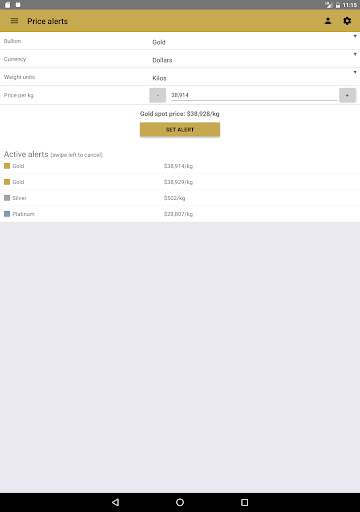This screenshot has height=512, width=360.
Task: Tap the recent apps square button
Action: [245, 502]
